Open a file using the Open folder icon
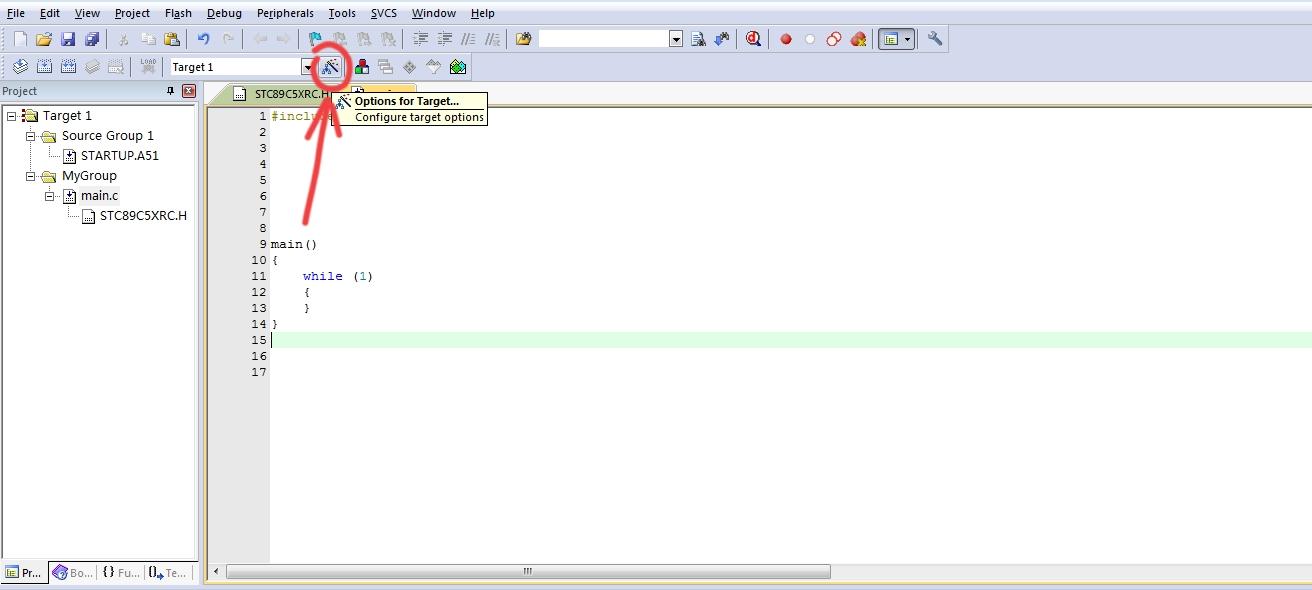Screen dimensions: 1312x590 43,39
